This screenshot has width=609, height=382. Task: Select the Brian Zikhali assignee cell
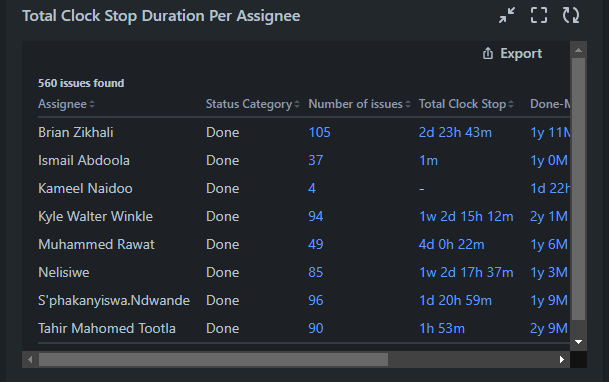point(76,132)
